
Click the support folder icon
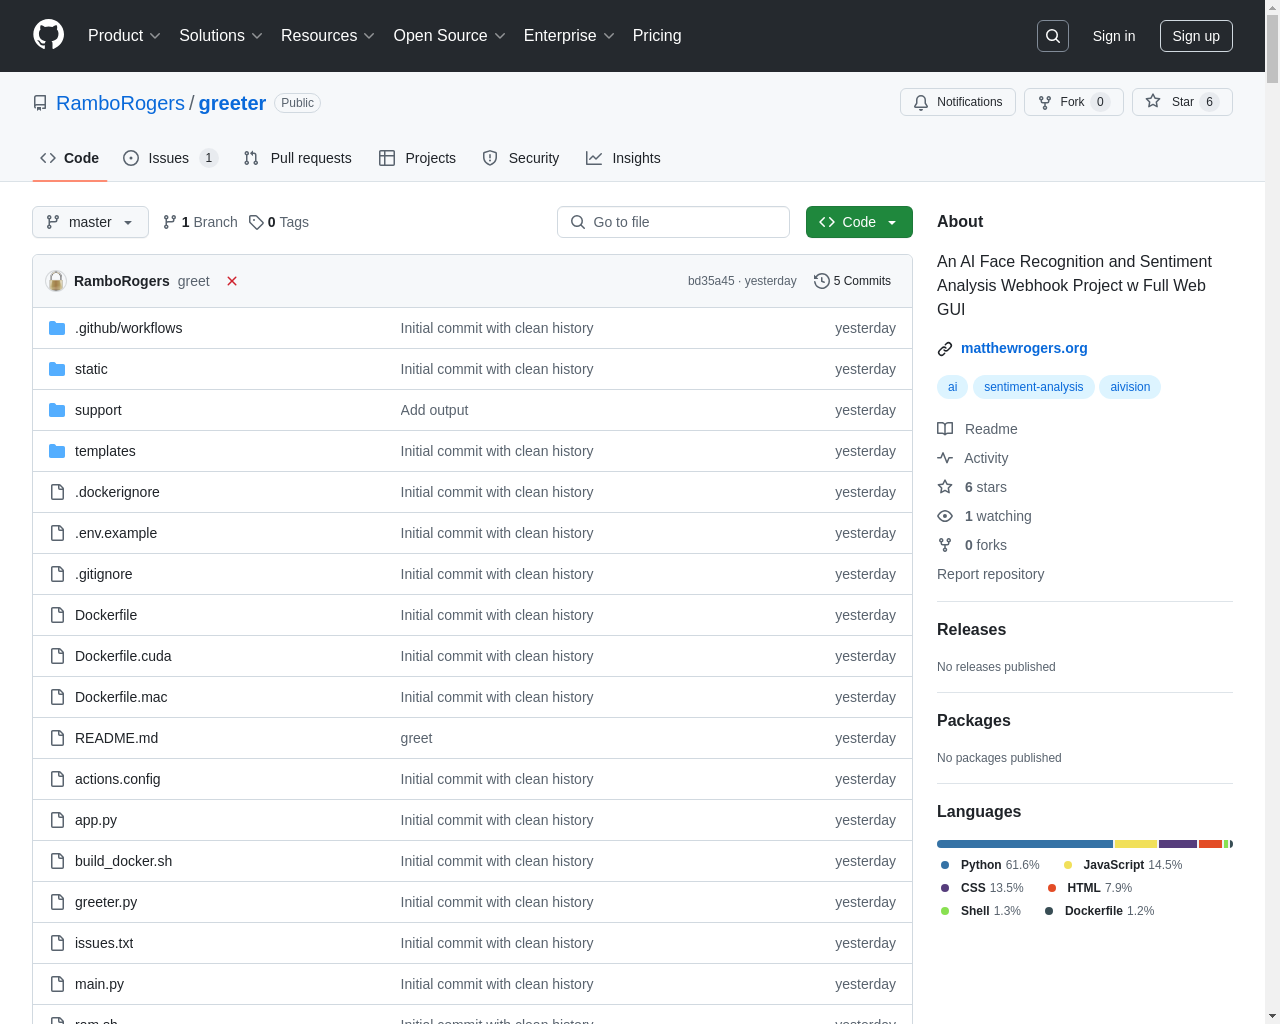(57, 410)
